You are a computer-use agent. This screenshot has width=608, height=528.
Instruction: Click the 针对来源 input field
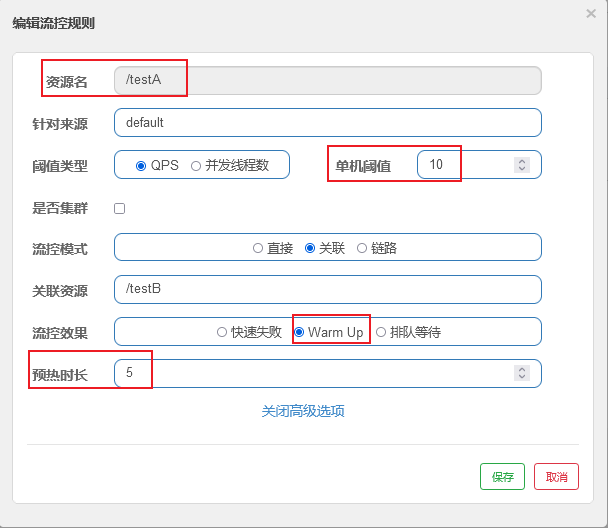pyautogui.click(x=328, y=122)
